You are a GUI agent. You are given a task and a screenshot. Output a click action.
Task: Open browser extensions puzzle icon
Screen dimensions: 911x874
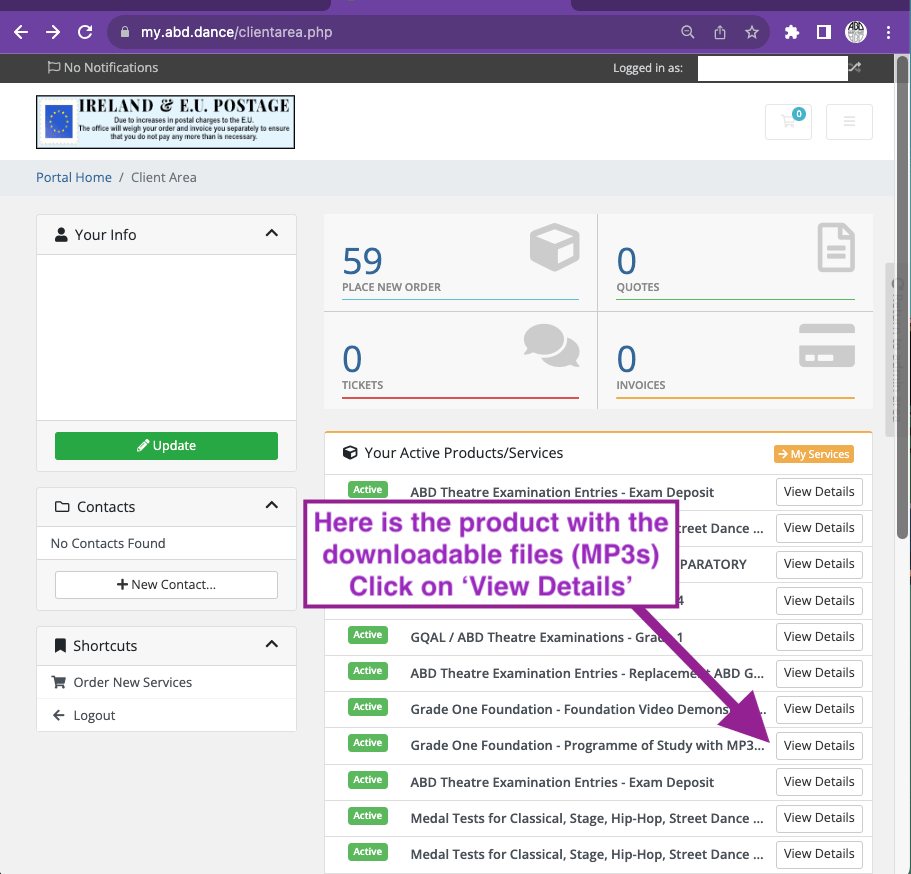point(792,32)
